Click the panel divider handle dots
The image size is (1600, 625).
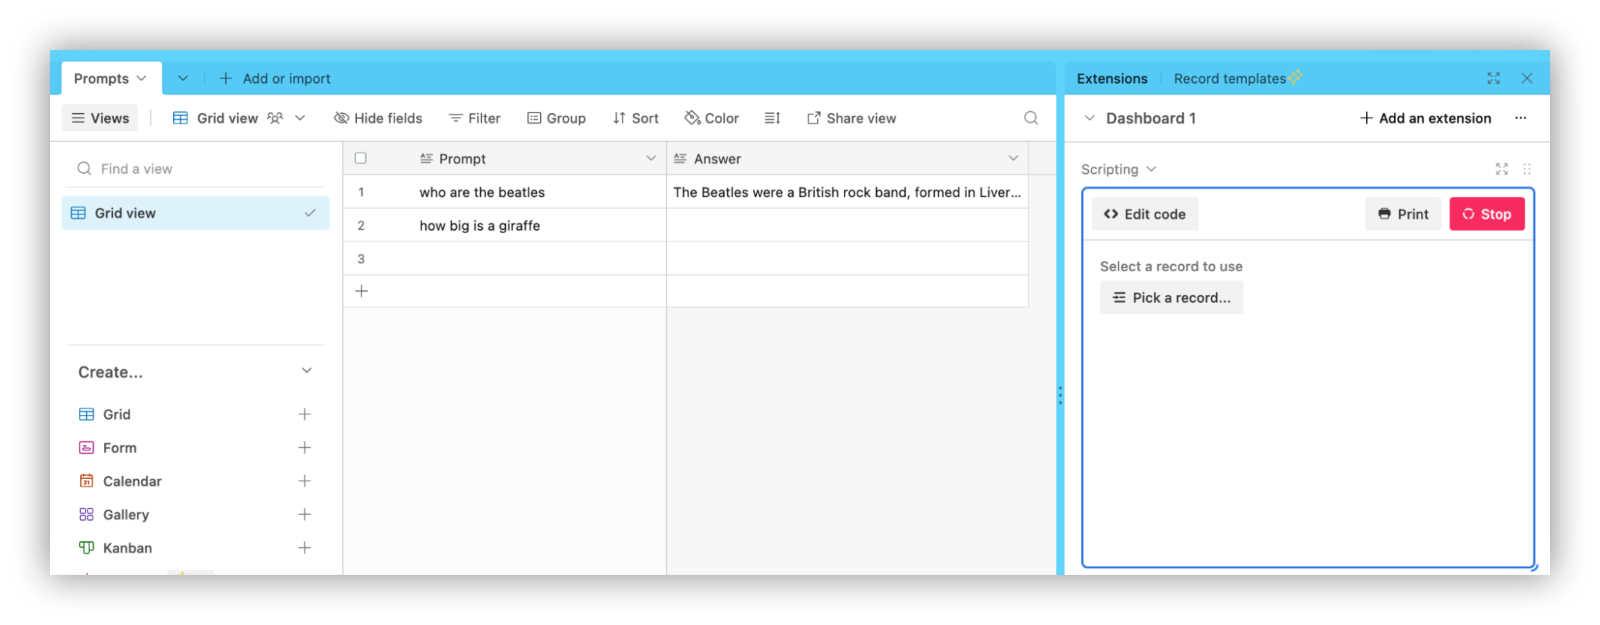tap(1060, 396)
